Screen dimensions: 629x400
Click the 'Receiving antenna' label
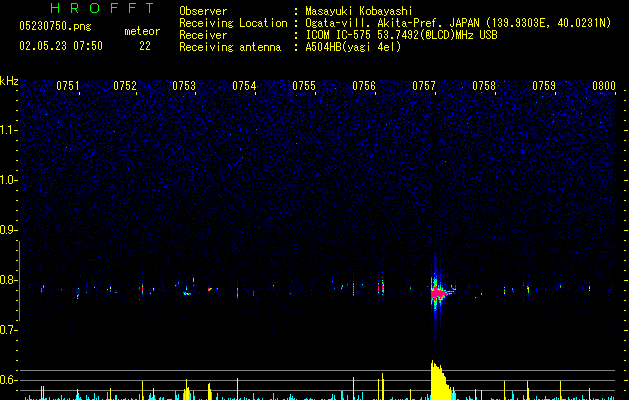coord(230,47)
